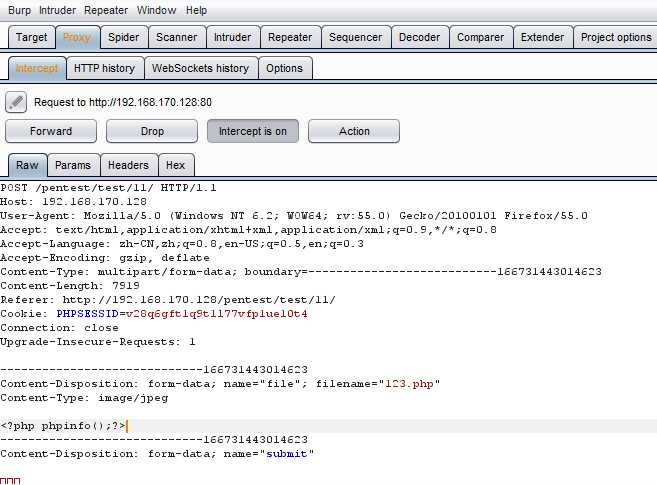The image size is (657, 485).
Task: Click the Upgrade-Insecure-Requests: 1 line
Action: pos(98,342)
